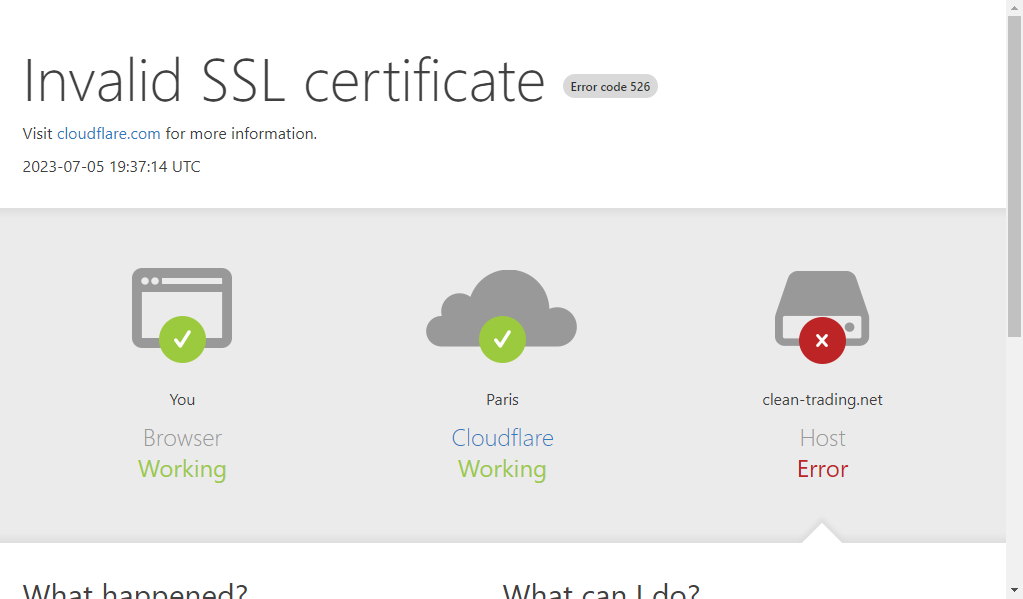Click the browser window icon with green checkmark
This screenshot has height=599, width=1023.
pyautogui.click(x=182, y=315)
